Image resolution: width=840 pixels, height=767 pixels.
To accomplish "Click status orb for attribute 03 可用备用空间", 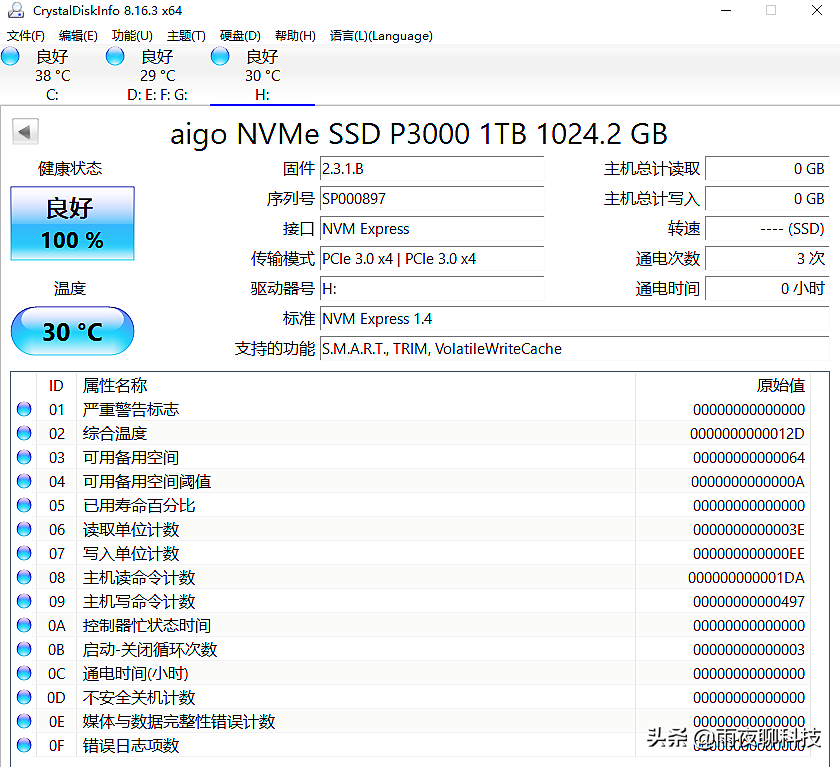I will pyautogui.click(x=24, y=457).
